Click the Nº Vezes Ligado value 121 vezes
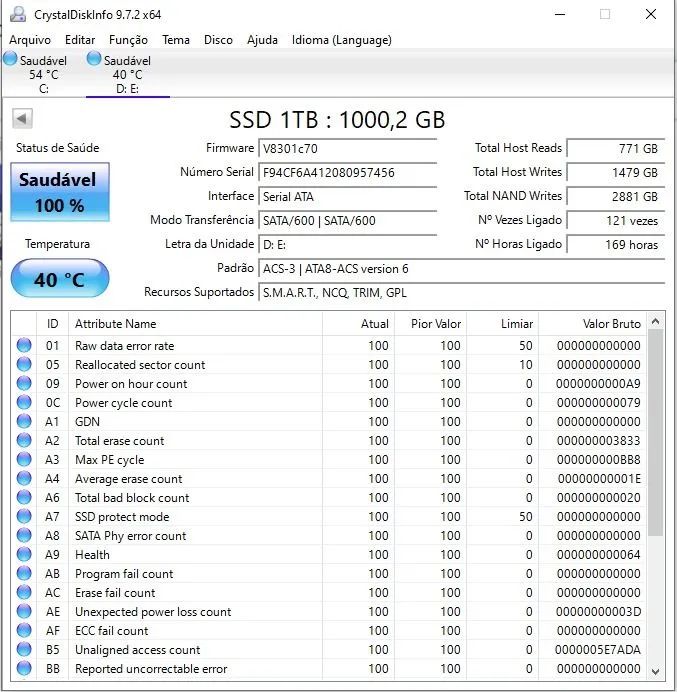Image resolution: width=677 pixels, height=692 pixels. click(616, 220)
